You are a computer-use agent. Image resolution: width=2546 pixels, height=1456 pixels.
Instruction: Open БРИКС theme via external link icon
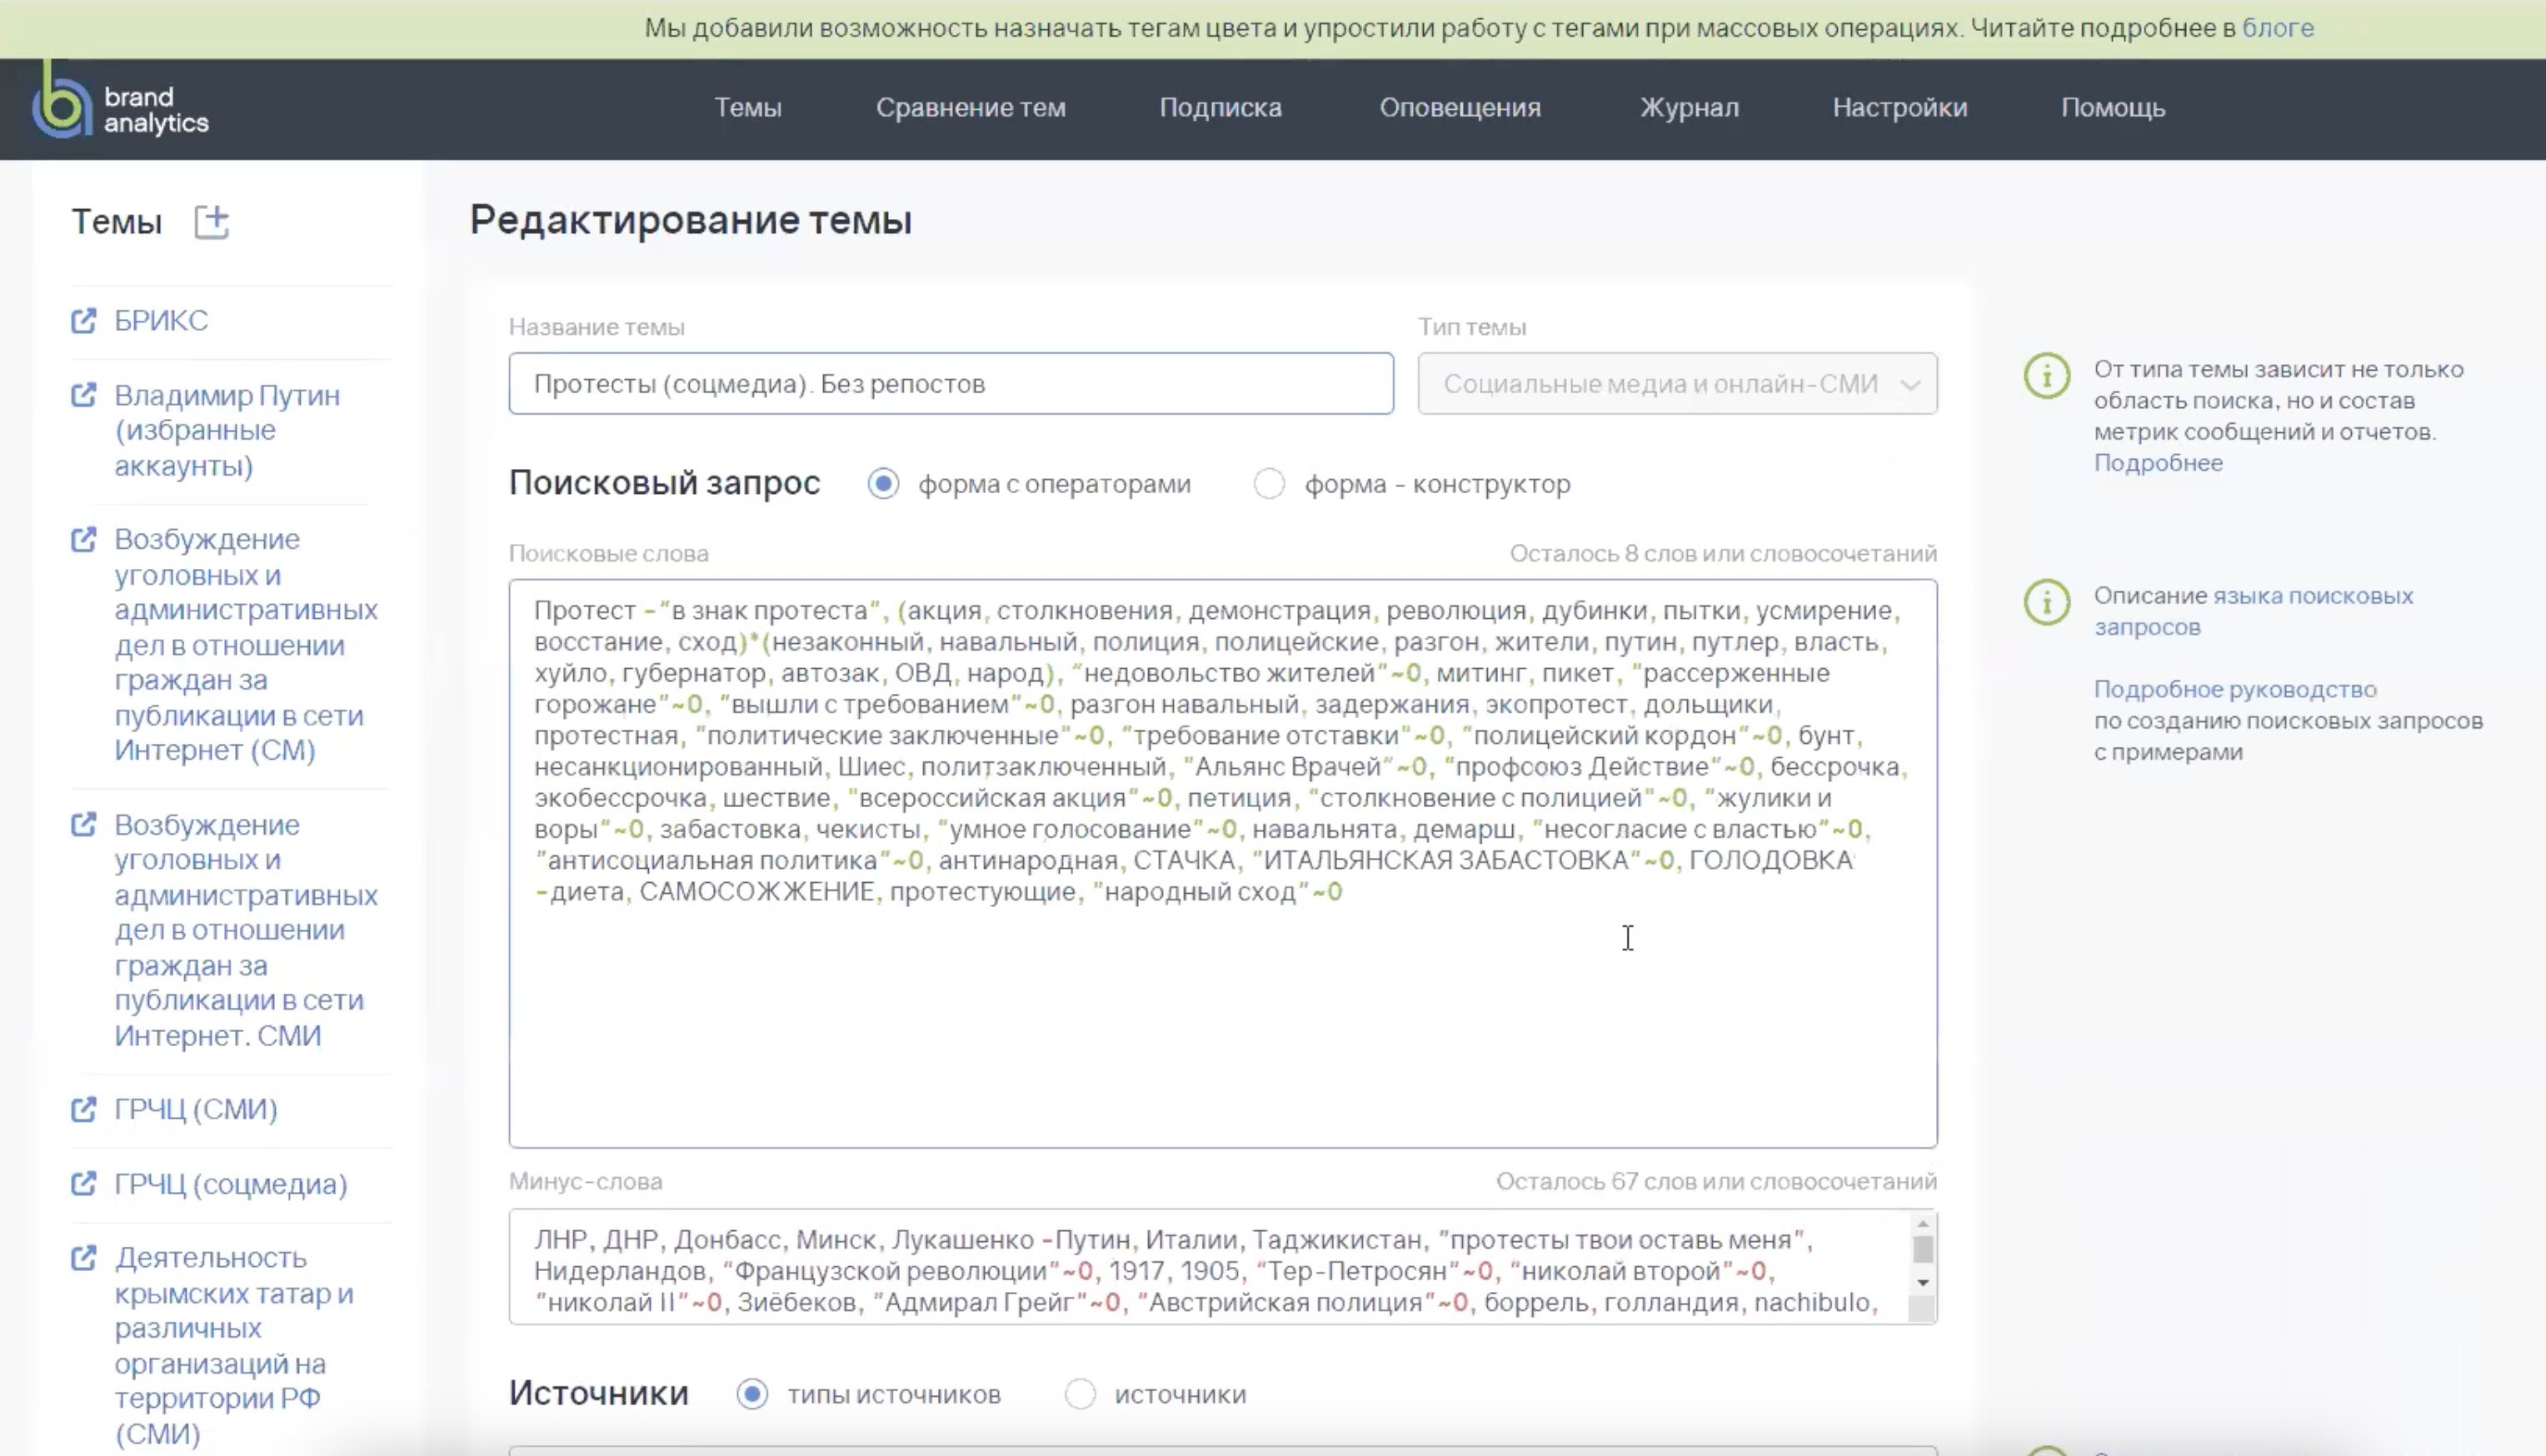click(x=84, y=321)
